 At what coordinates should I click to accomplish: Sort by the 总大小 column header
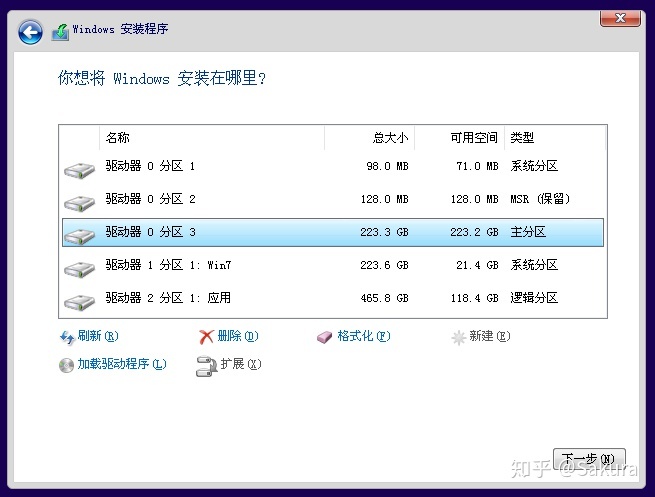click(x=370, y=137)
